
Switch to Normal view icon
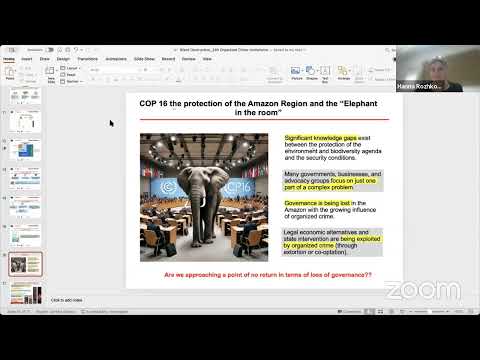[370, 312]
